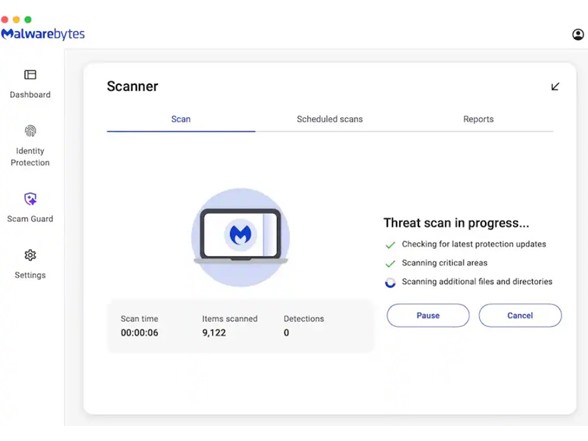Click the Scan time value 00:00:06
Image resolution: width=588 pixels, height=441 pixels.
[x=140, y=333]
